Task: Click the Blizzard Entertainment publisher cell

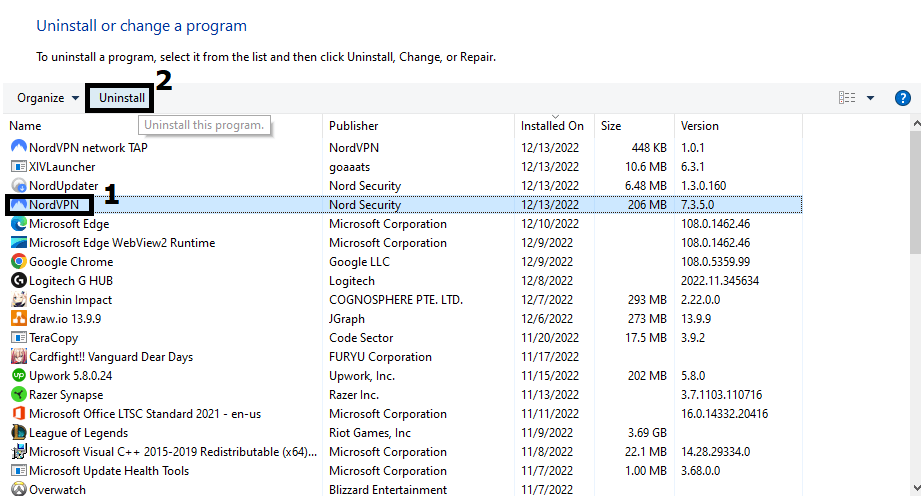Action: 388,490
